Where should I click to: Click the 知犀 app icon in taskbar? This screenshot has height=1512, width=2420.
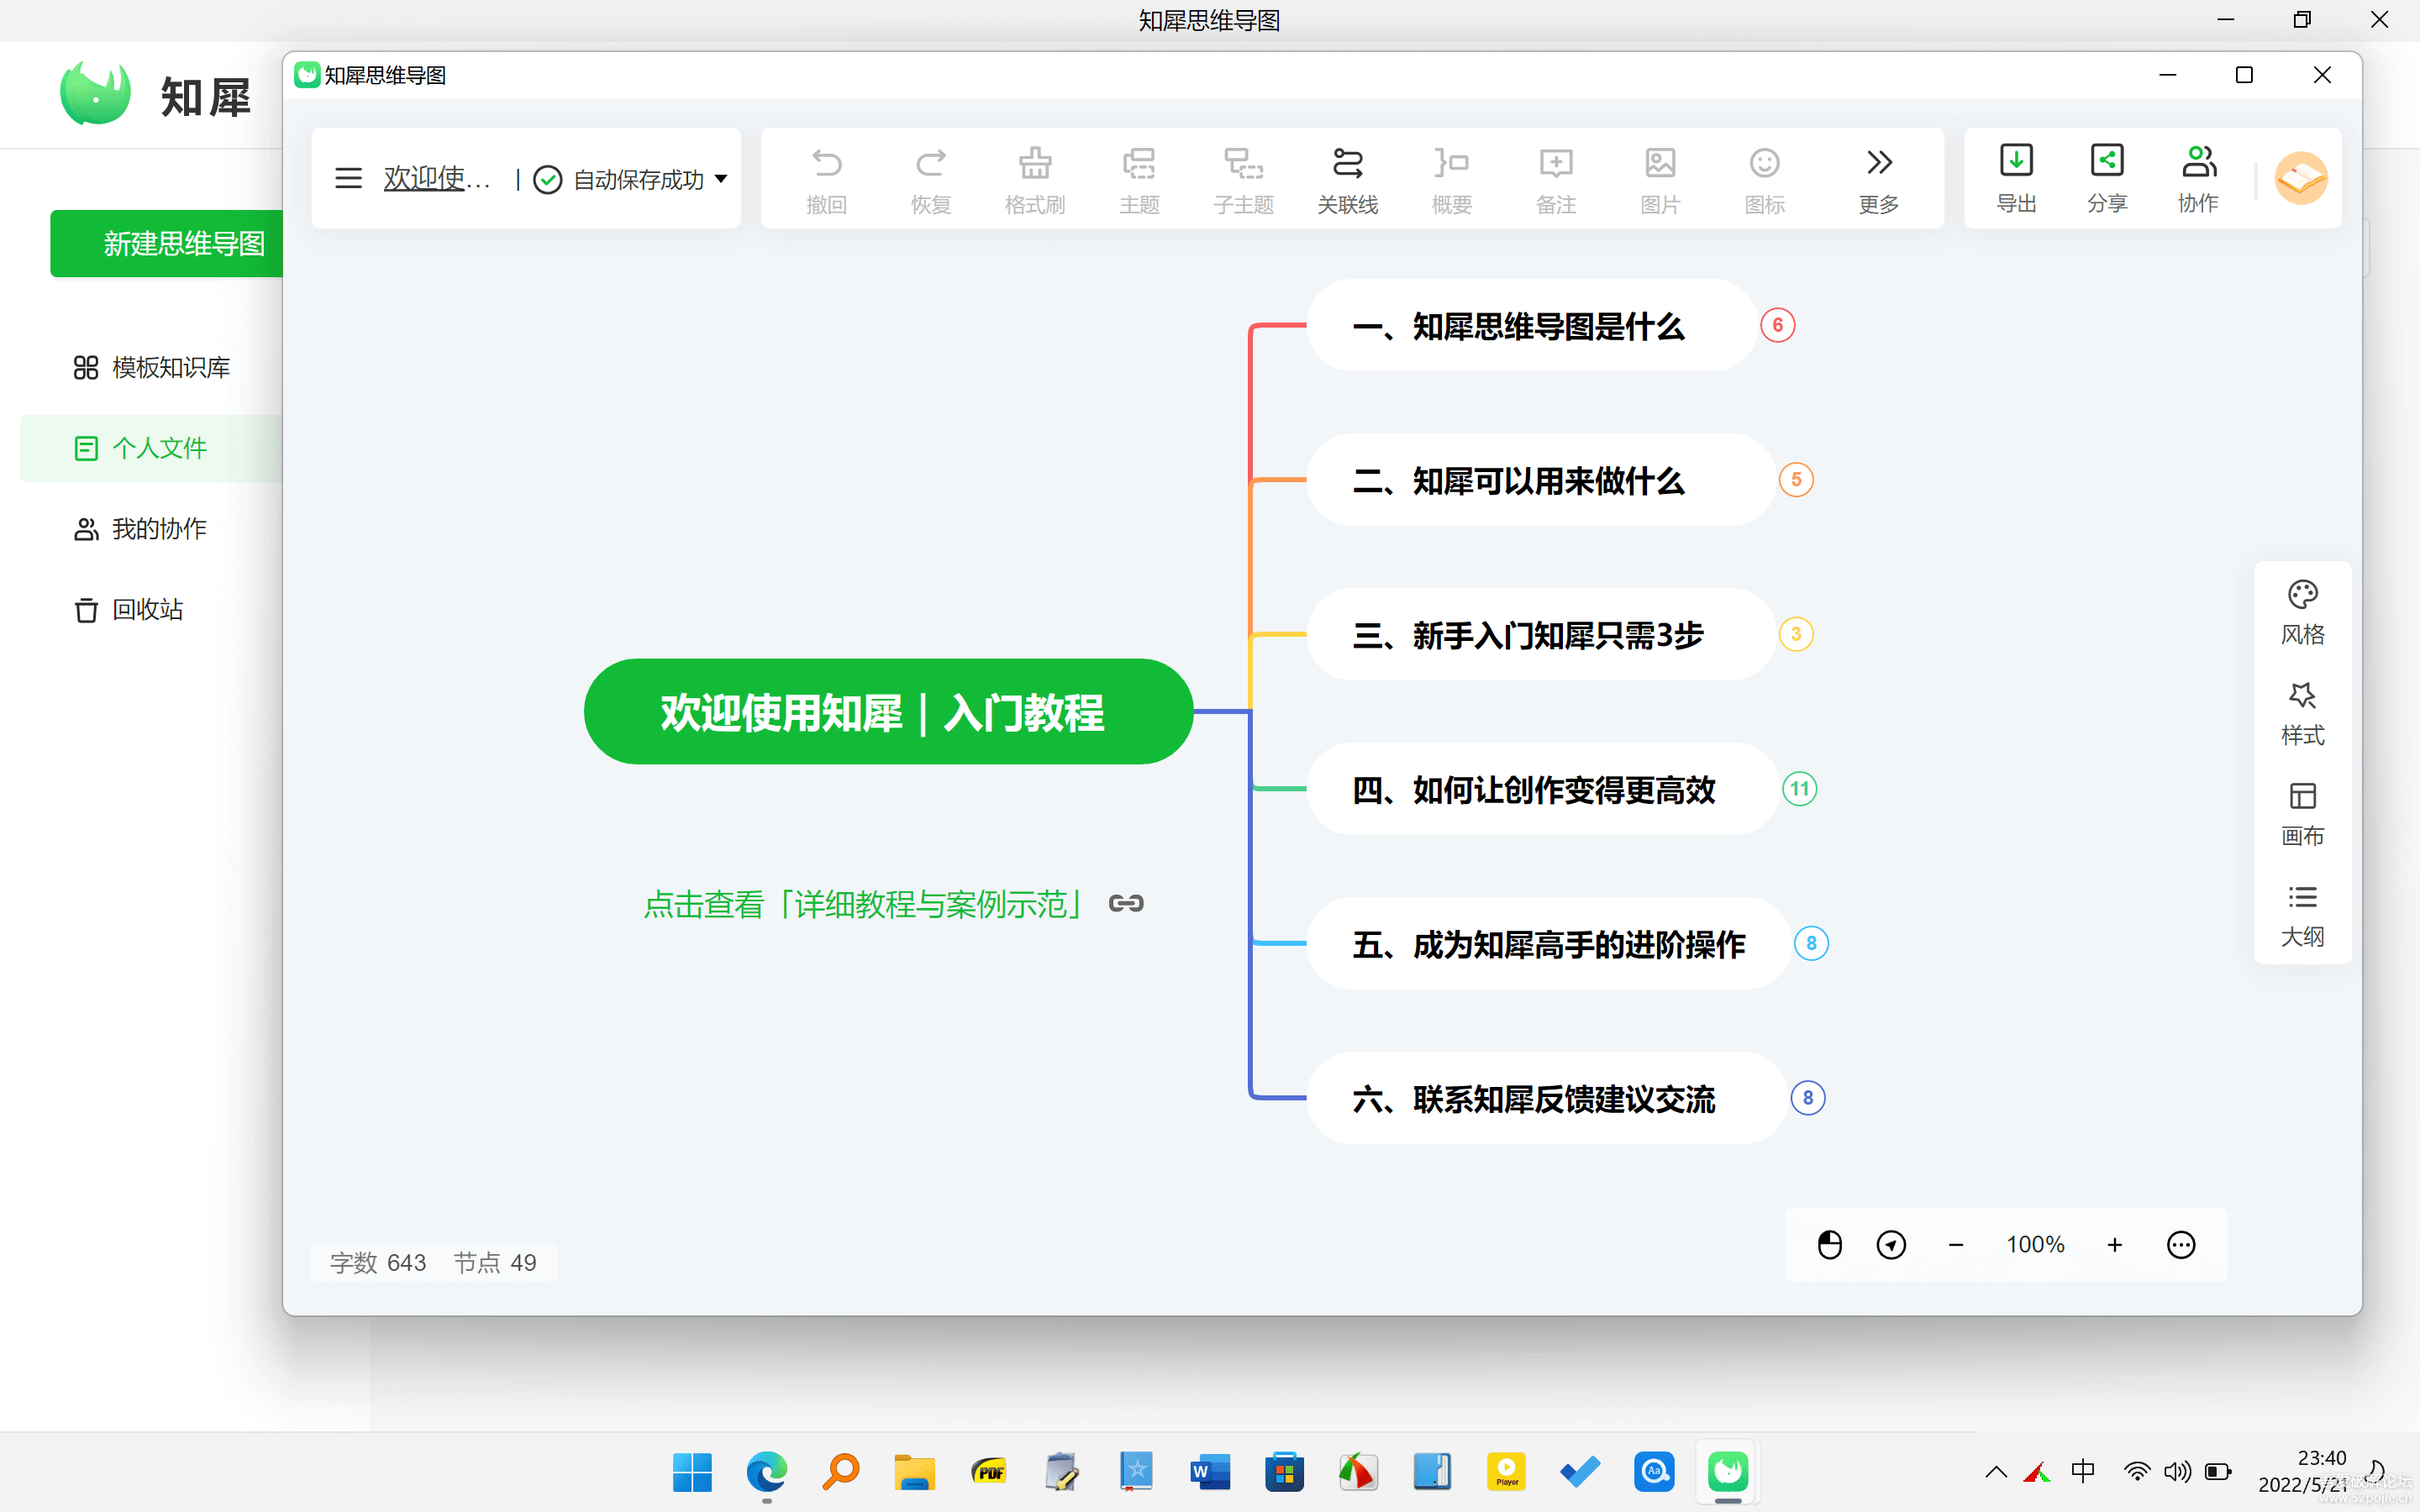coord(1727,1472)
